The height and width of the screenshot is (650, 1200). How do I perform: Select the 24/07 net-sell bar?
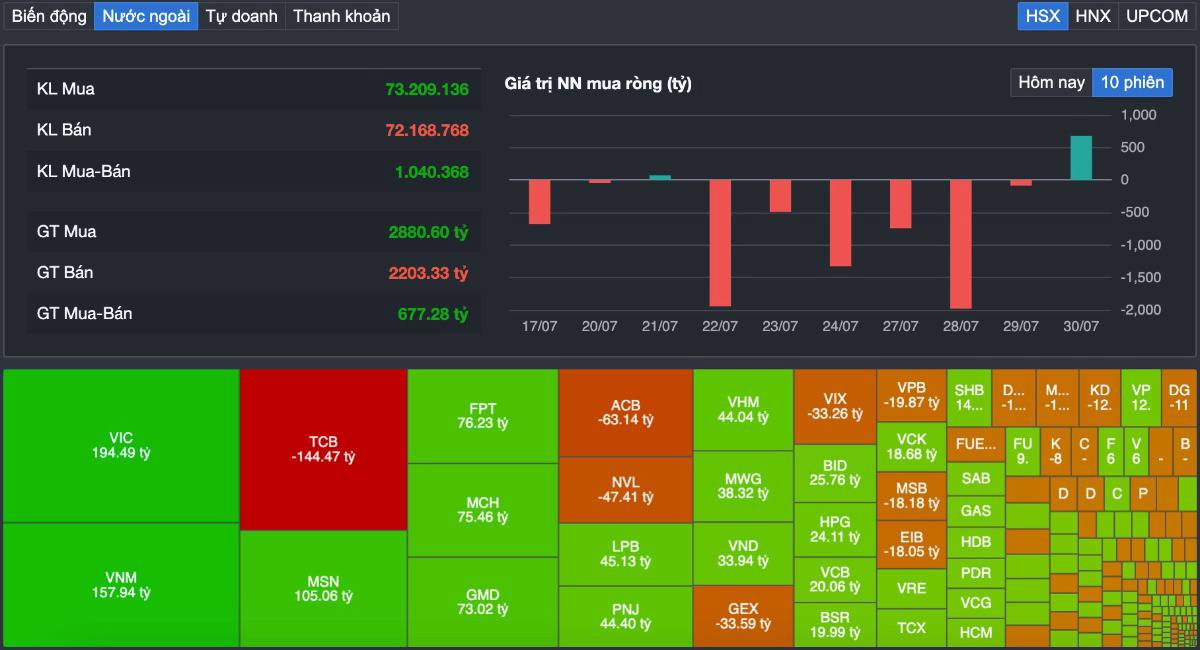(841, 223)
